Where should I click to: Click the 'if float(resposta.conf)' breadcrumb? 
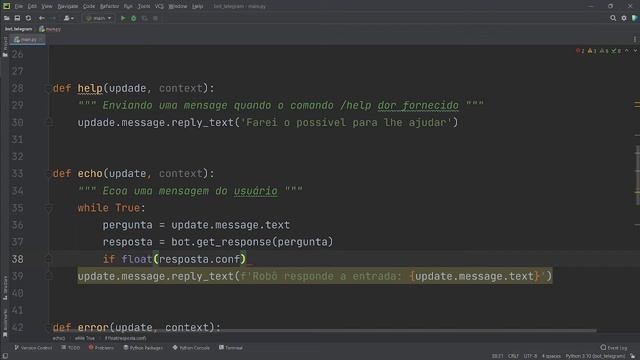[125, 338]
